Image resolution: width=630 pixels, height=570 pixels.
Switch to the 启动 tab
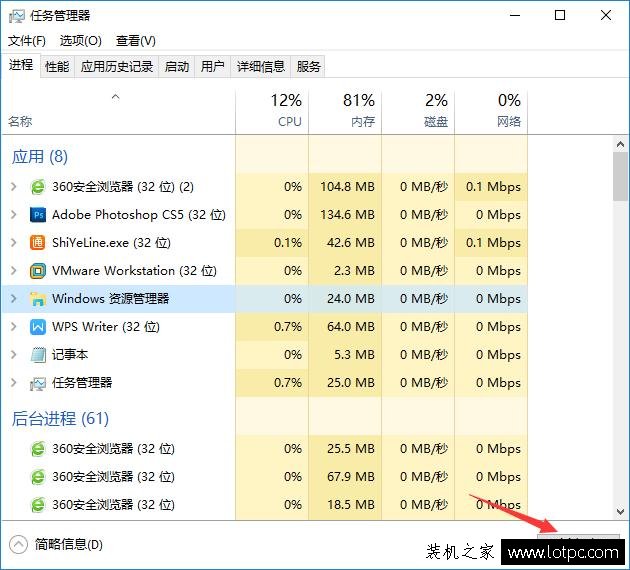(x=177, y=66)
